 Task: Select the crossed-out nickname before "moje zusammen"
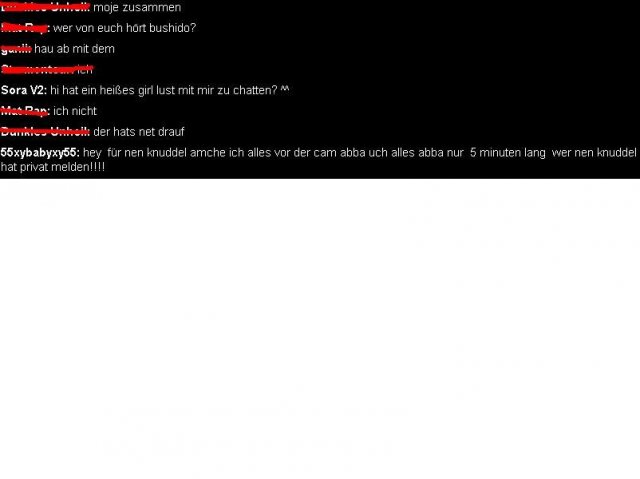45,7
